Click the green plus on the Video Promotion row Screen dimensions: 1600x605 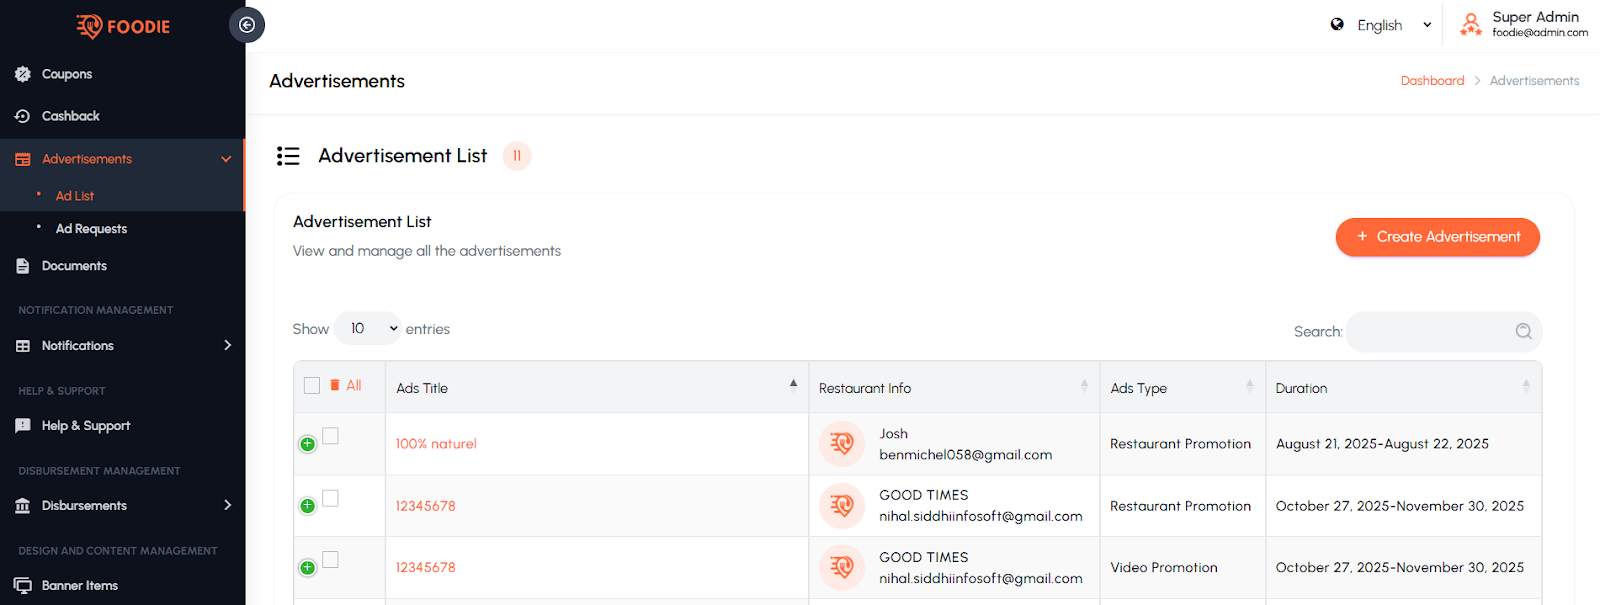[x=308, y=568]
